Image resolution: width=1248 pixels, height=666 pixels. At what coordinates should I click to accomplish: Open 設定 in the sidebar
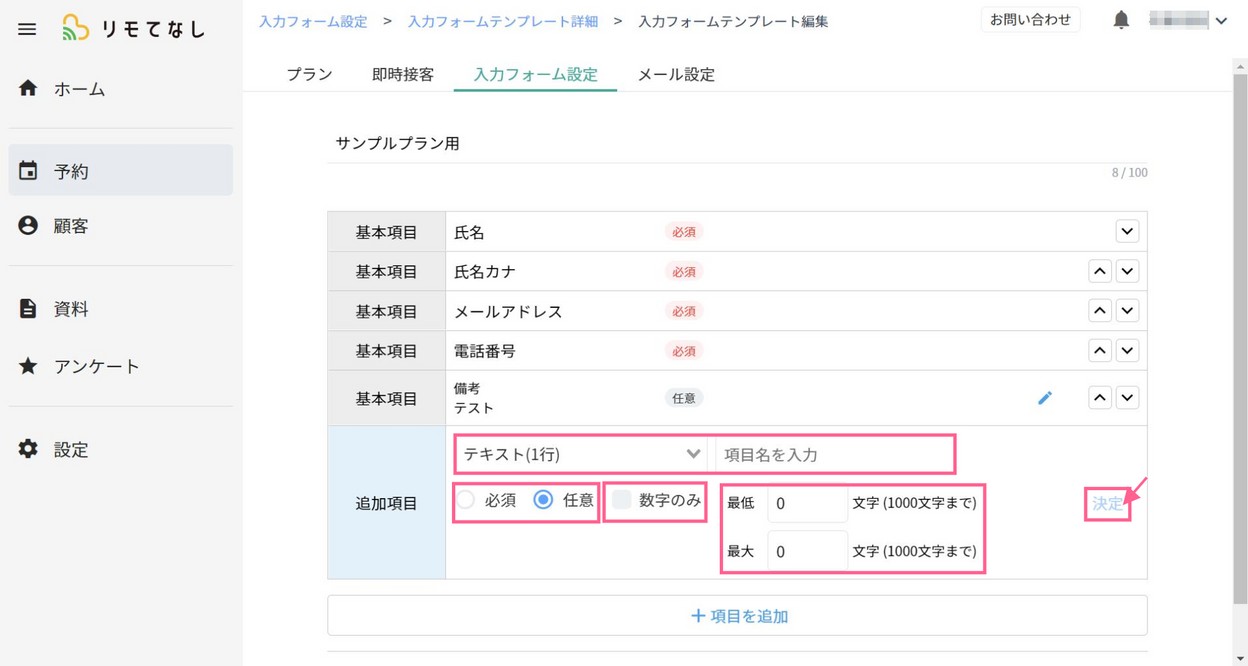tap(70, 450)
